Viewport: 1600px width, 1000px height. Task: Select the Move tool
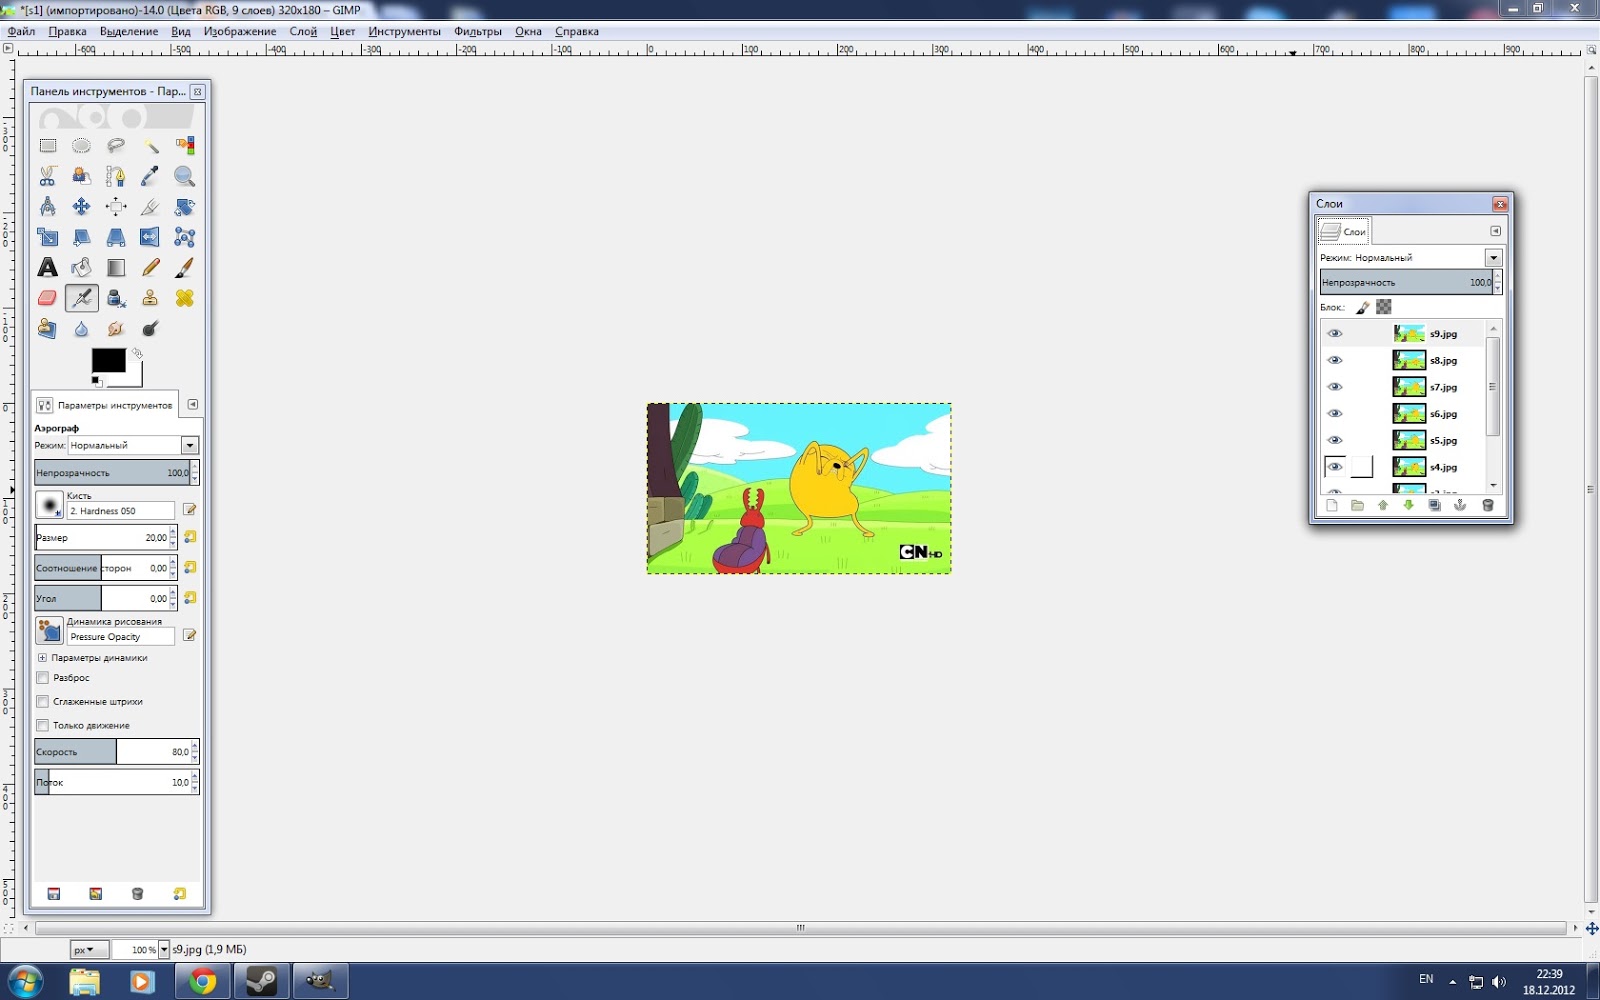point(81,207)
